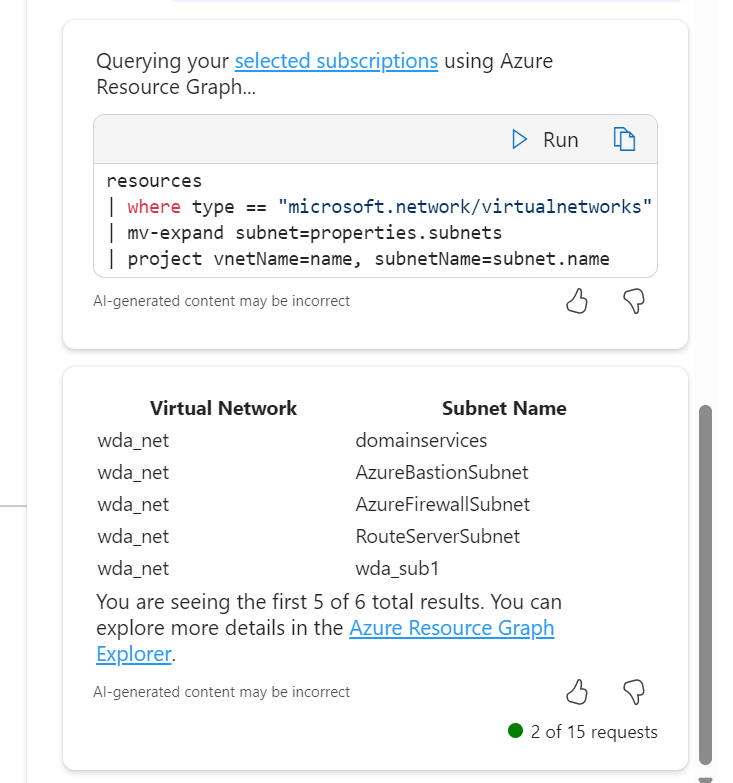Select the wda_sub1 subnet entry
This screenshot has width=733, height=783.
pos(397,568)
